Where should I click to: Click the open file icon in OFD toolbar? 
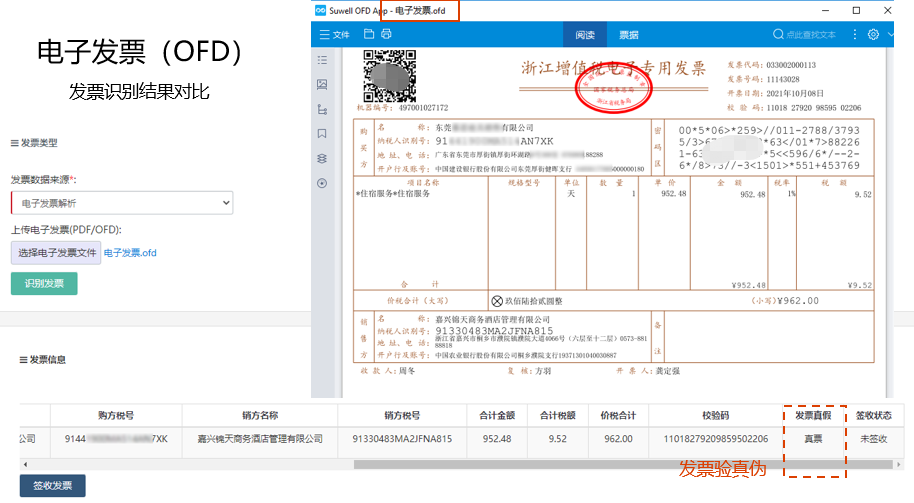(368, 34)
